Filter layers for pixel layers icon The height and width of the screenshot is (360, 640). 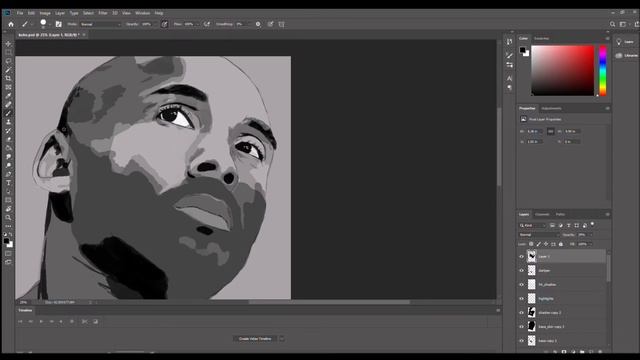(x=552, y=225)
